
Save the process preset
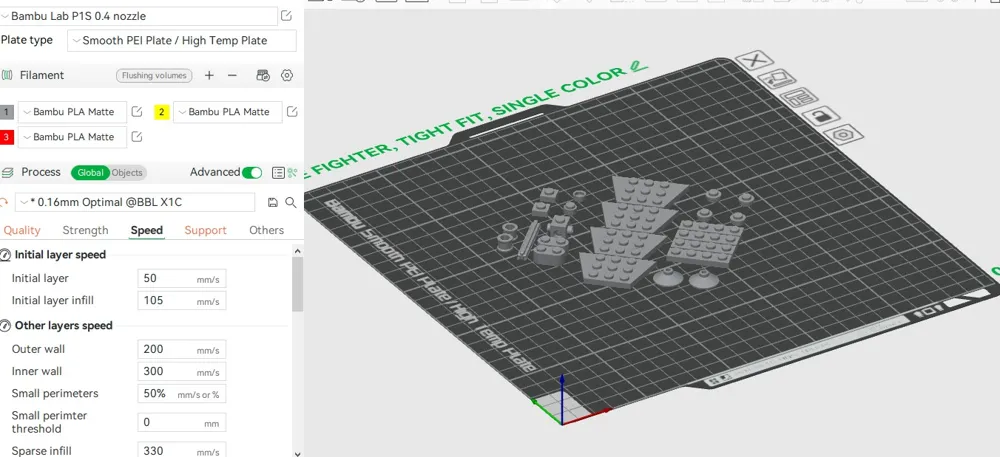(273, 203)
